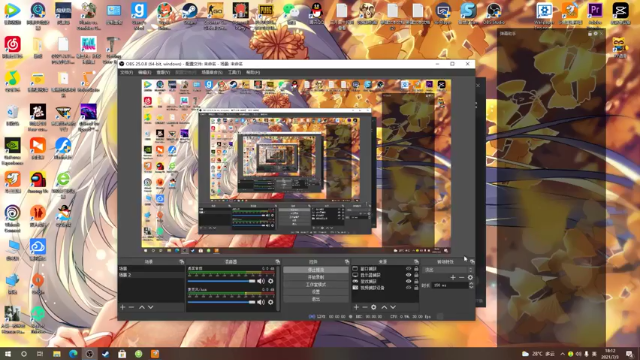
Task: Toggle visibility eye of second source
Action: (408, 275)
